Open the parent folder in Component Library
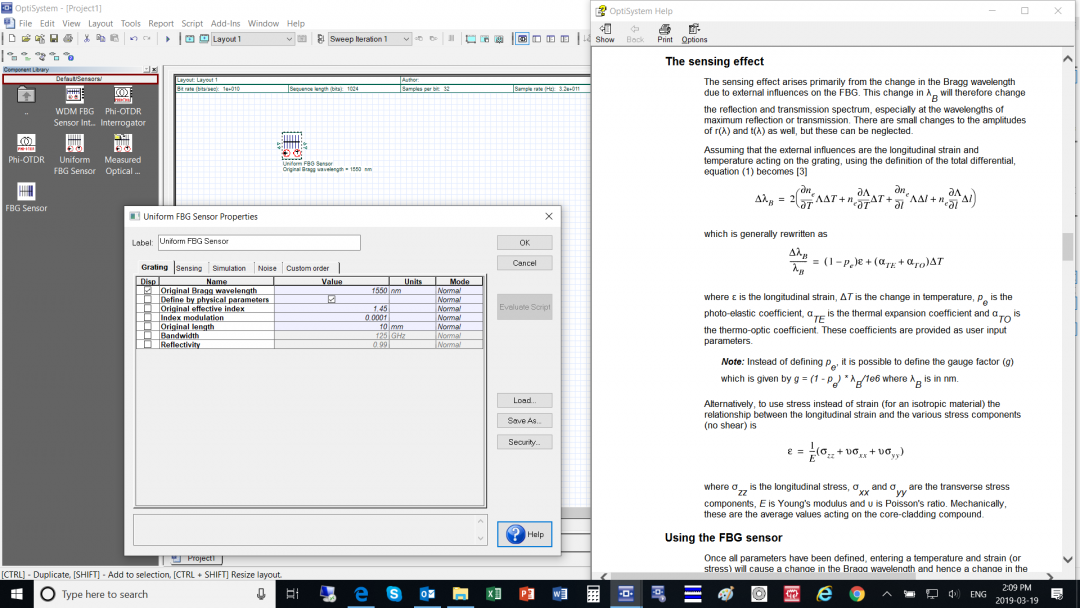 click(x=27, y=95)
